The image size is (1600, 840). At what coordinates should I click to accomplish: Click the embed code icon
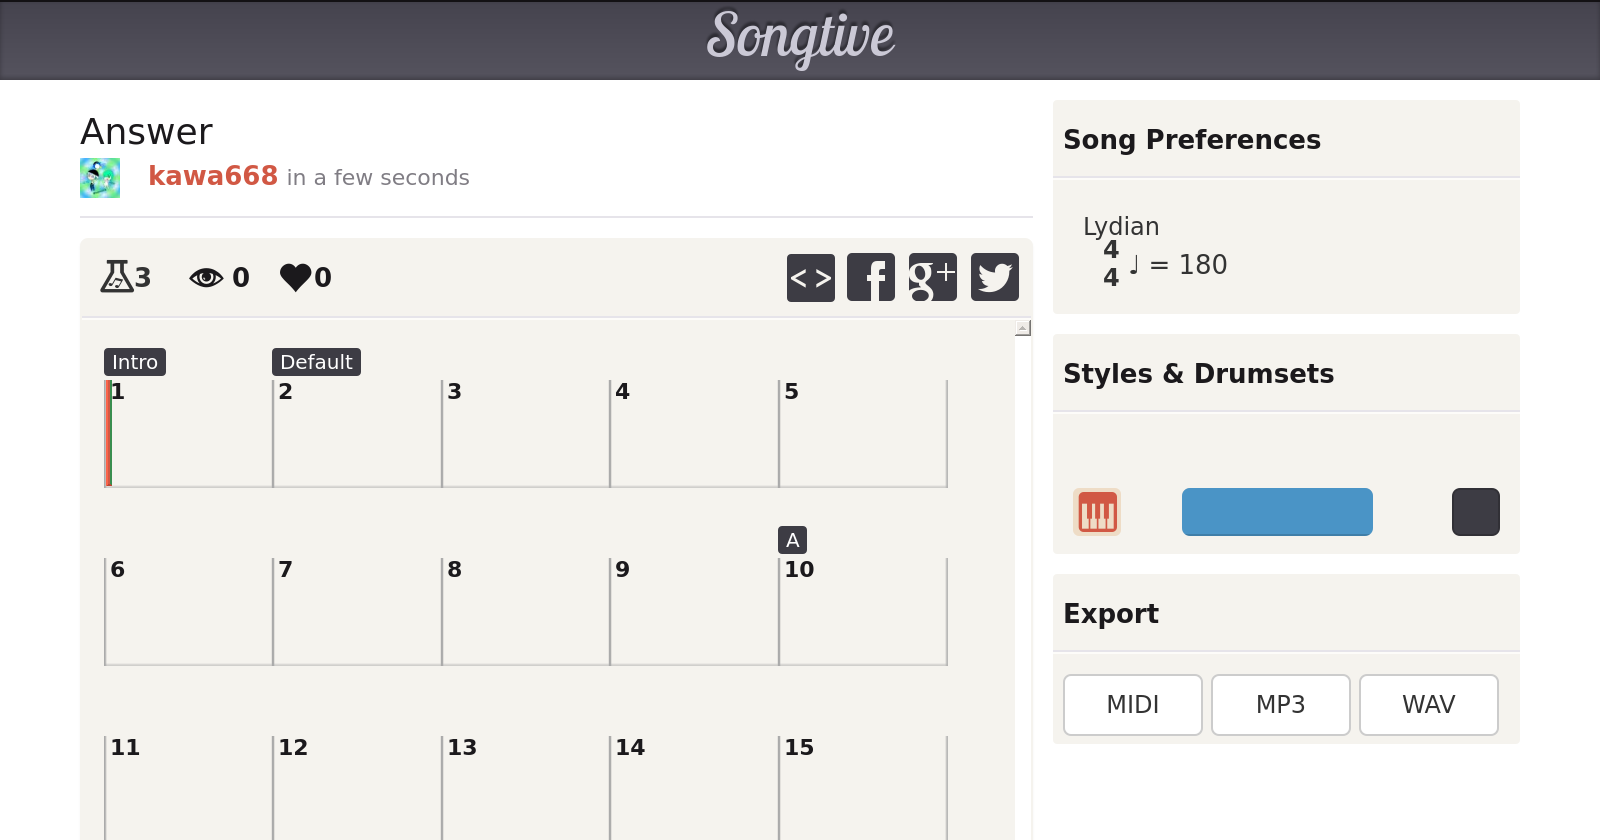[x=810, y=277]
